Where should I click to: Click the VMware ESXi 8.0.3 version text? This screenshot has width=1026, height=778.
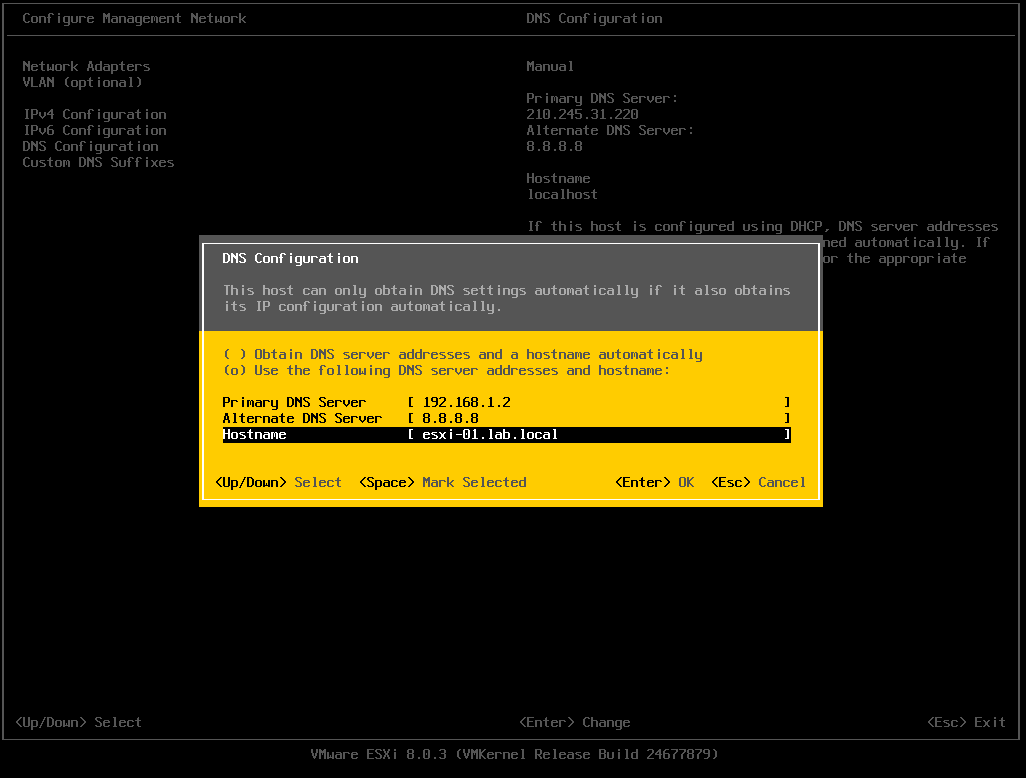[513, 754]
